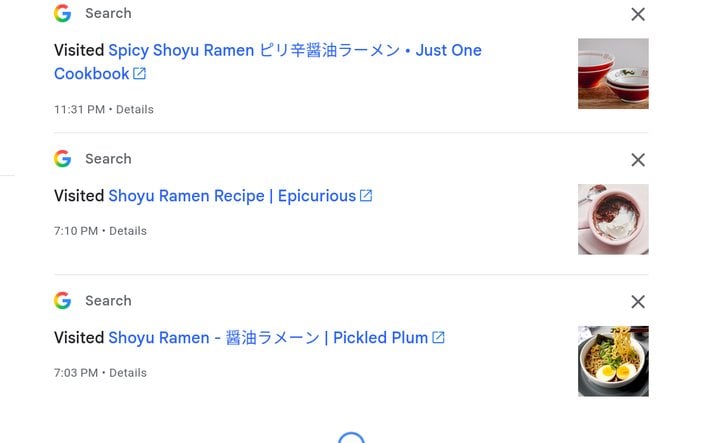The image size is (720, 443).
Task: Delete the Pickled Plum activity entry
Action: point(638,302)
